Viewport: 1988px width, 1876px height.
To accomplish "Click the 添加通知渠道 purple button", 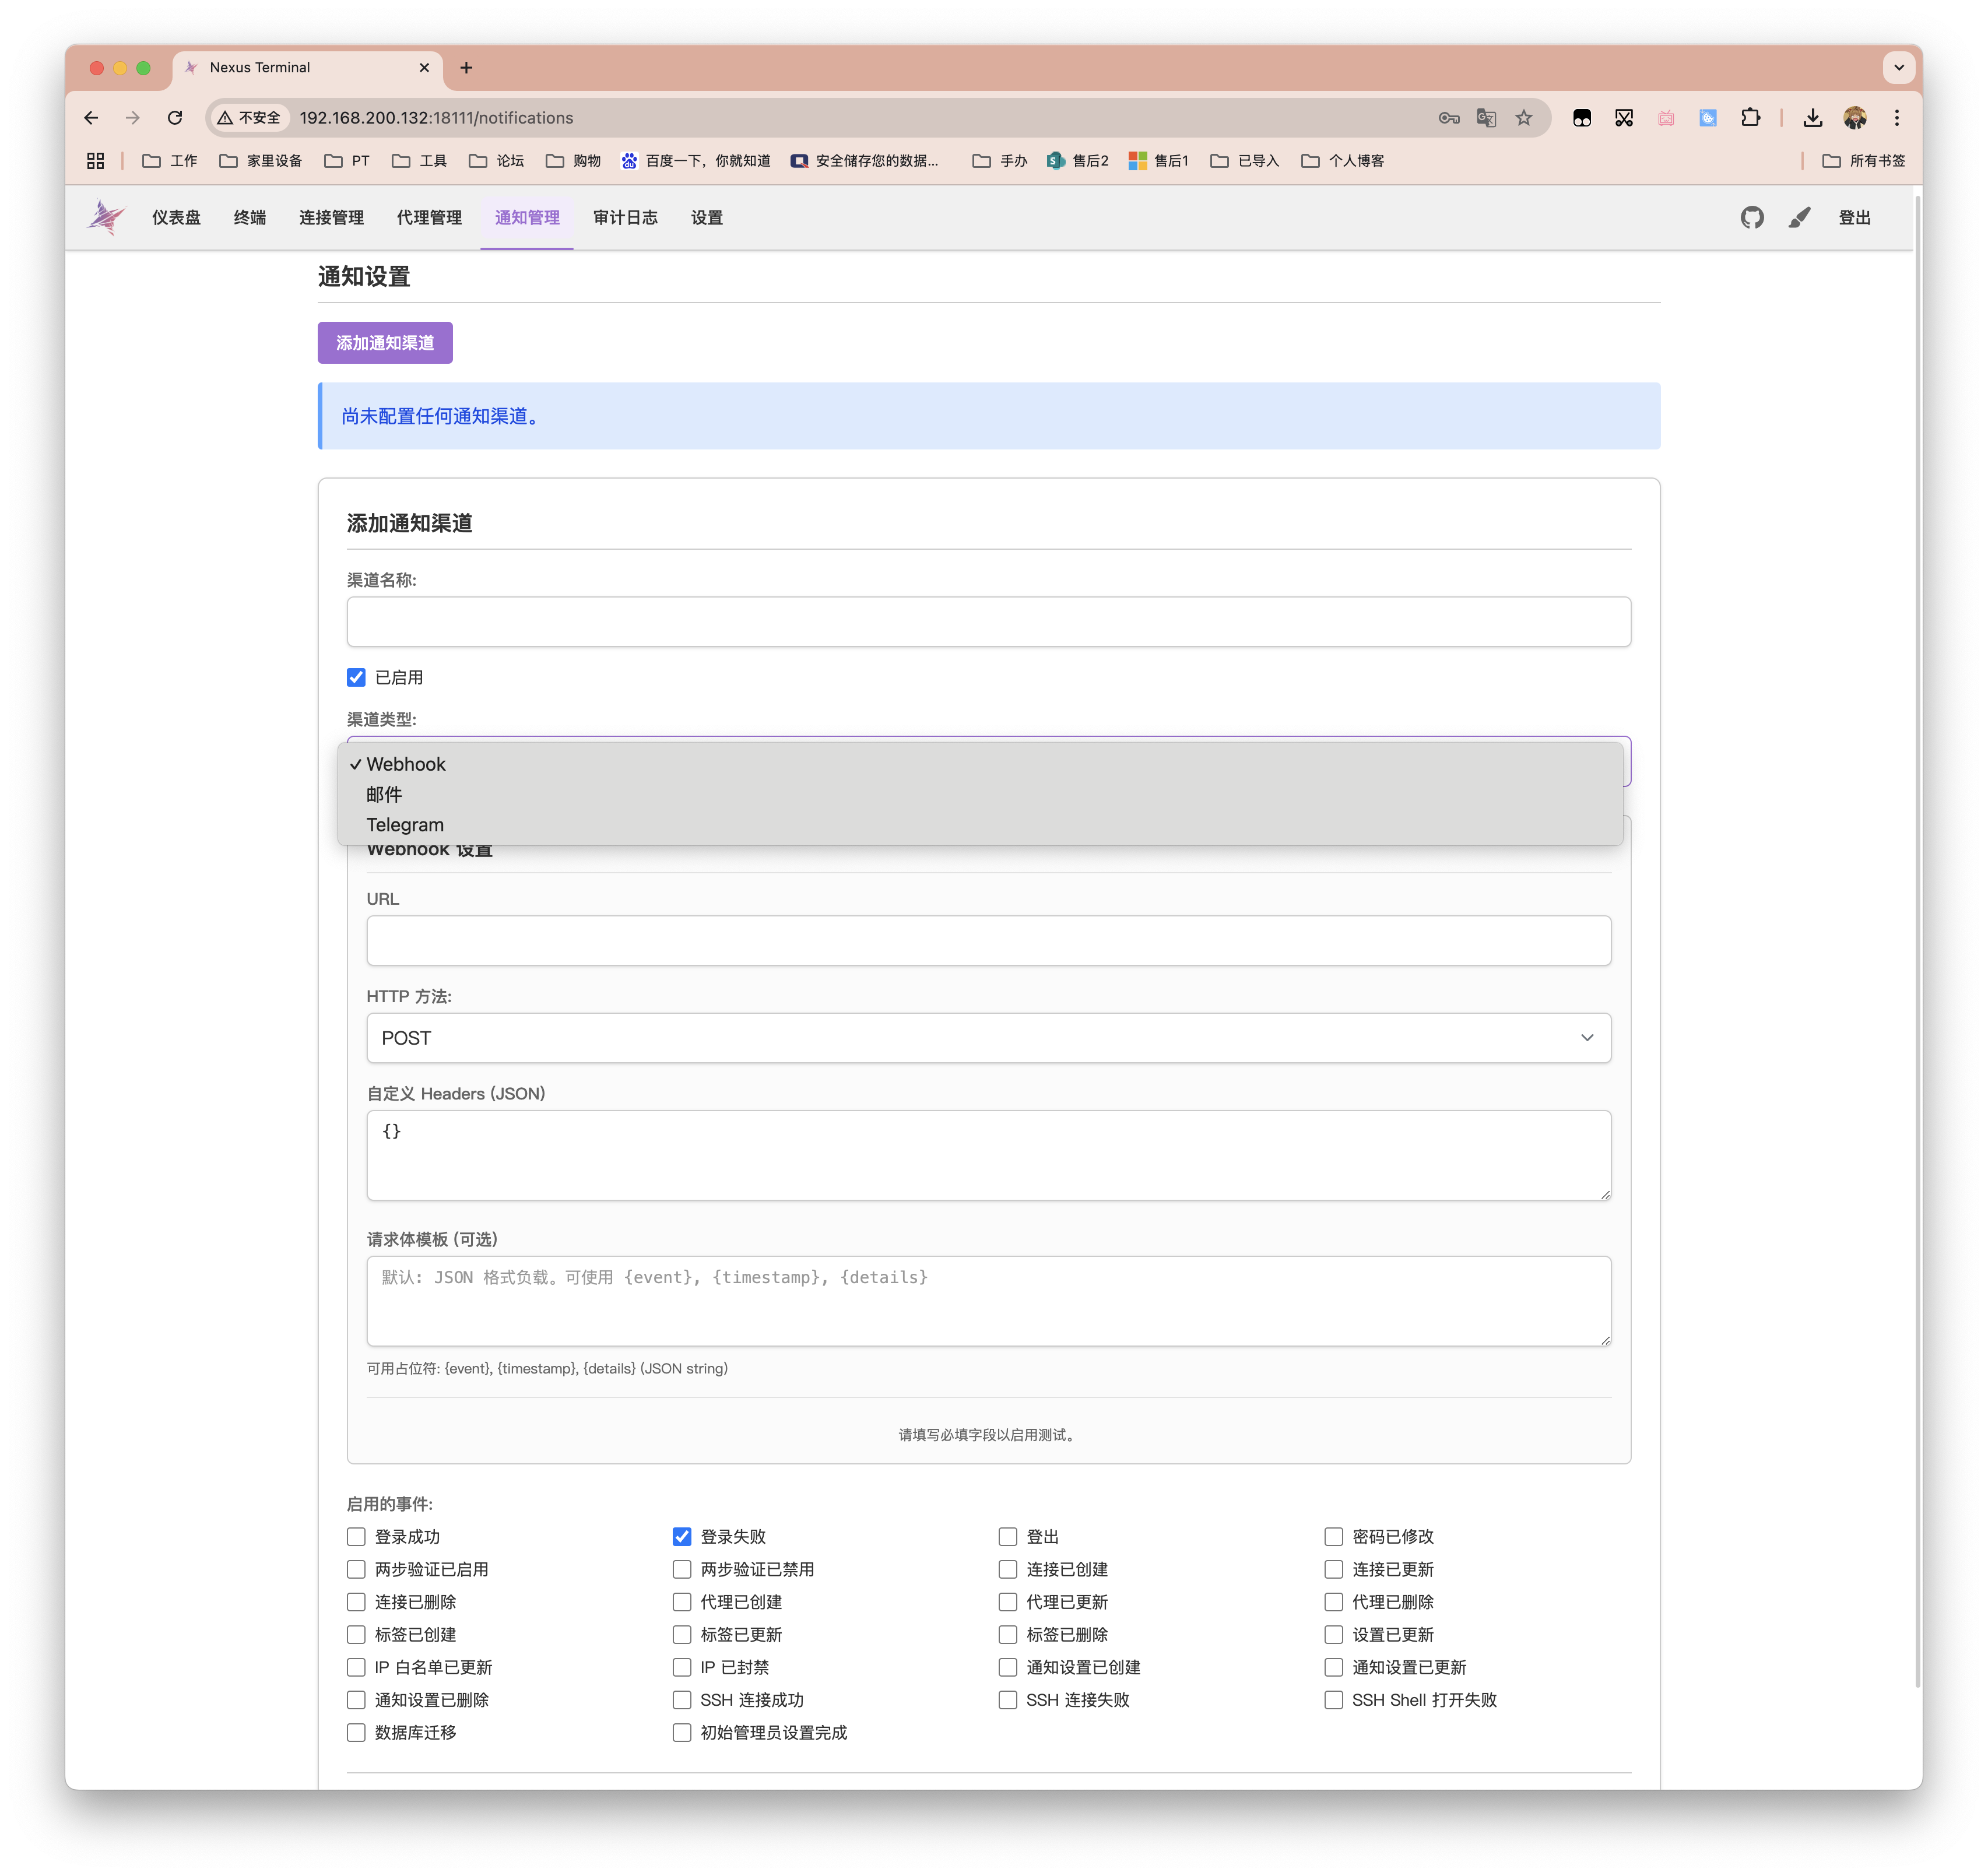I will [x=385, y=343].
